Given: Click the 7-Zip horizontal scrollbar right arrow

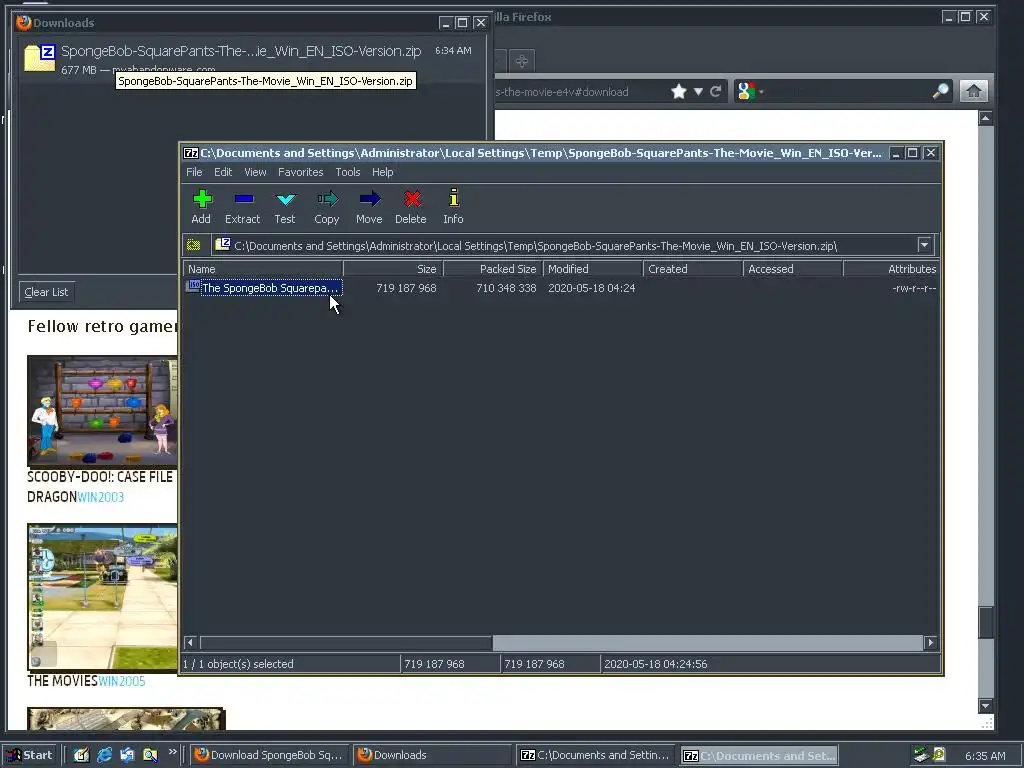Looking at the screenshot, I should [x=931, y=643].
